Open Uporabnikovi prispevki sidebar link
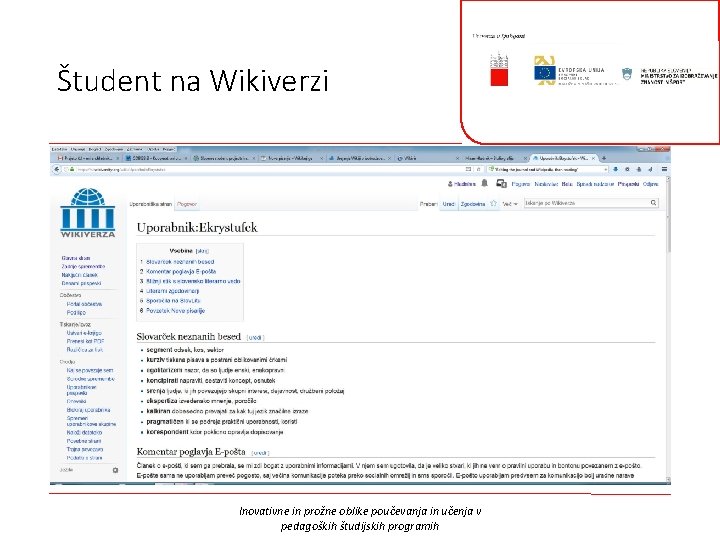Image resolution: width=720 pixels, height=540 pixels. [x=81, y=390]
